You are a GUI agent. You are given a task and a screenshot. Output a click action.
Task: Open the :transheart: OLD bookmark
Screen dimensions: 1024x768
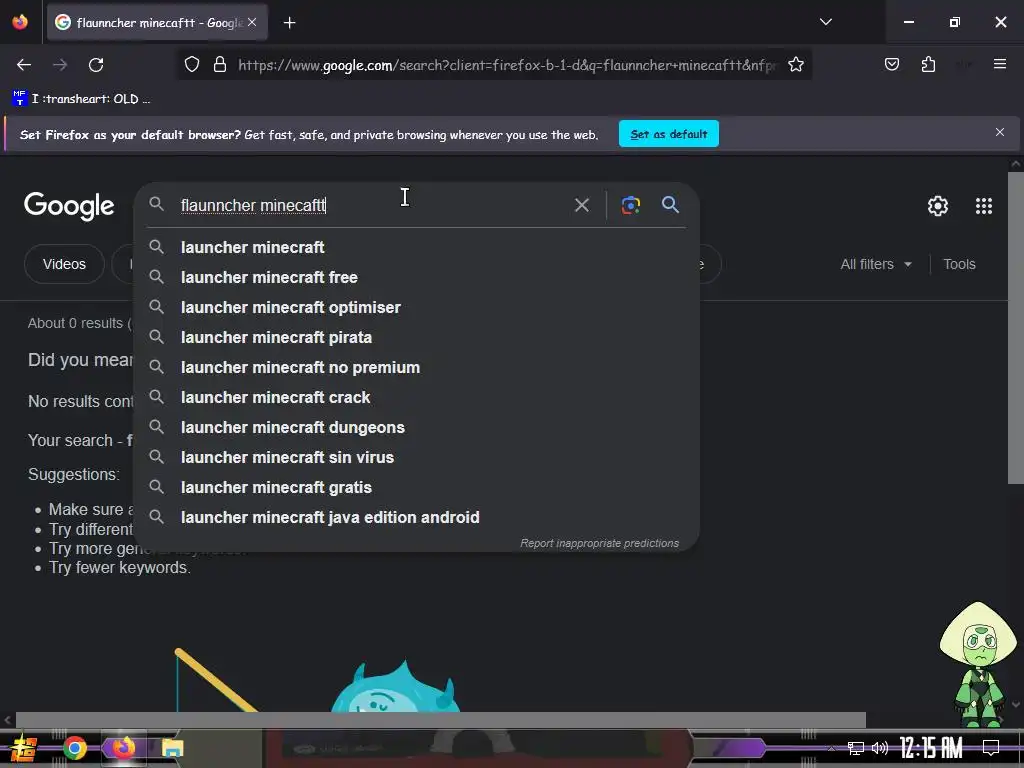click(x=82, y=99)
